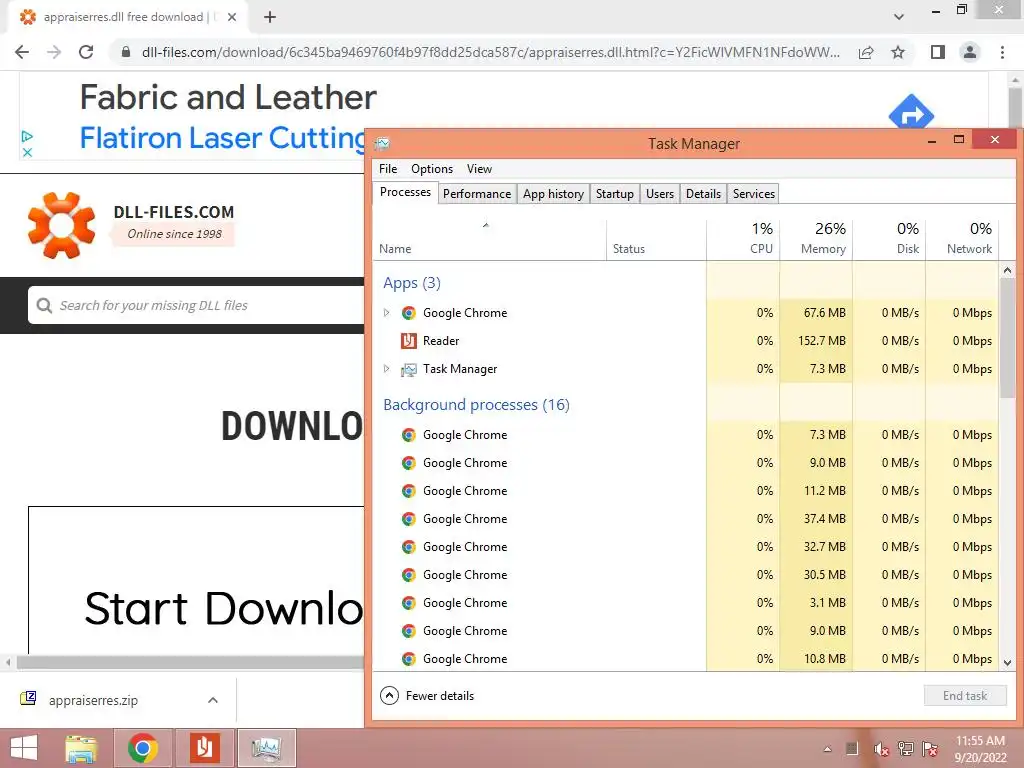Image resolution: width=1024 pixels, height=768 pixels.
Task: Sort processes by Name column
Action: pyautogui.click(x=490, y=240)
